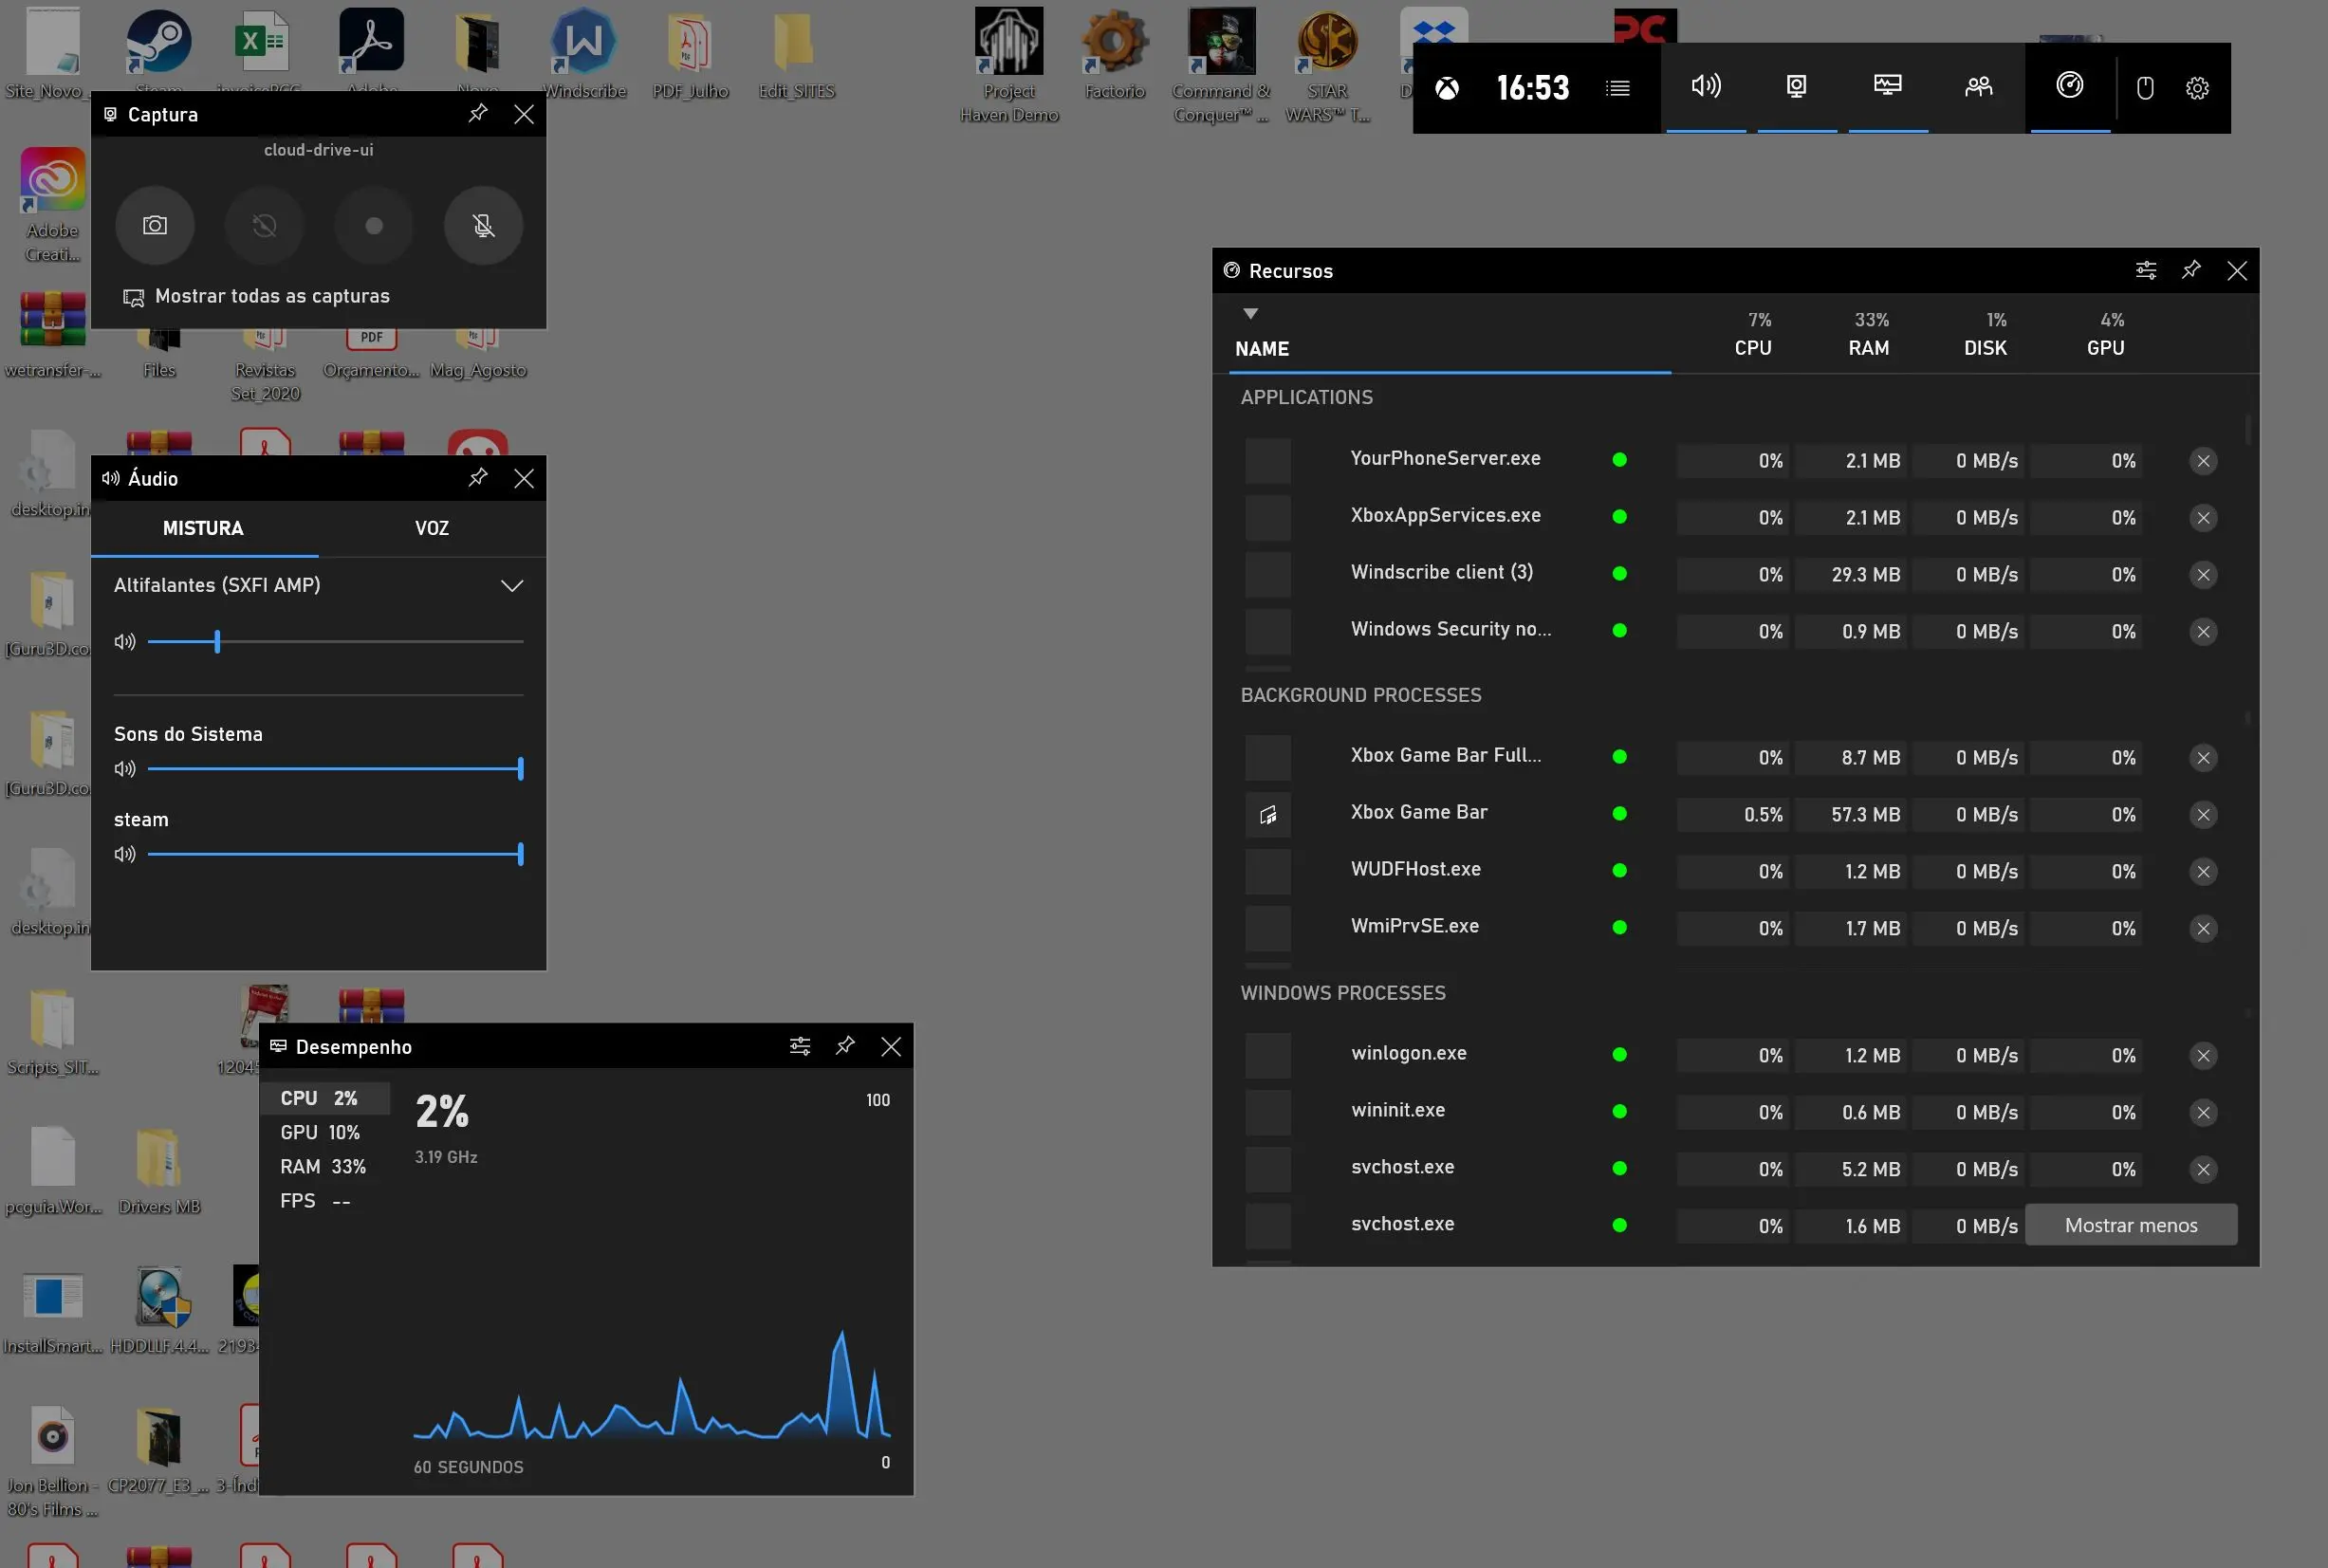Adjust the Altifalantes volume slider
This screenshot has height=1568, width=2328.
coord(335,642)
